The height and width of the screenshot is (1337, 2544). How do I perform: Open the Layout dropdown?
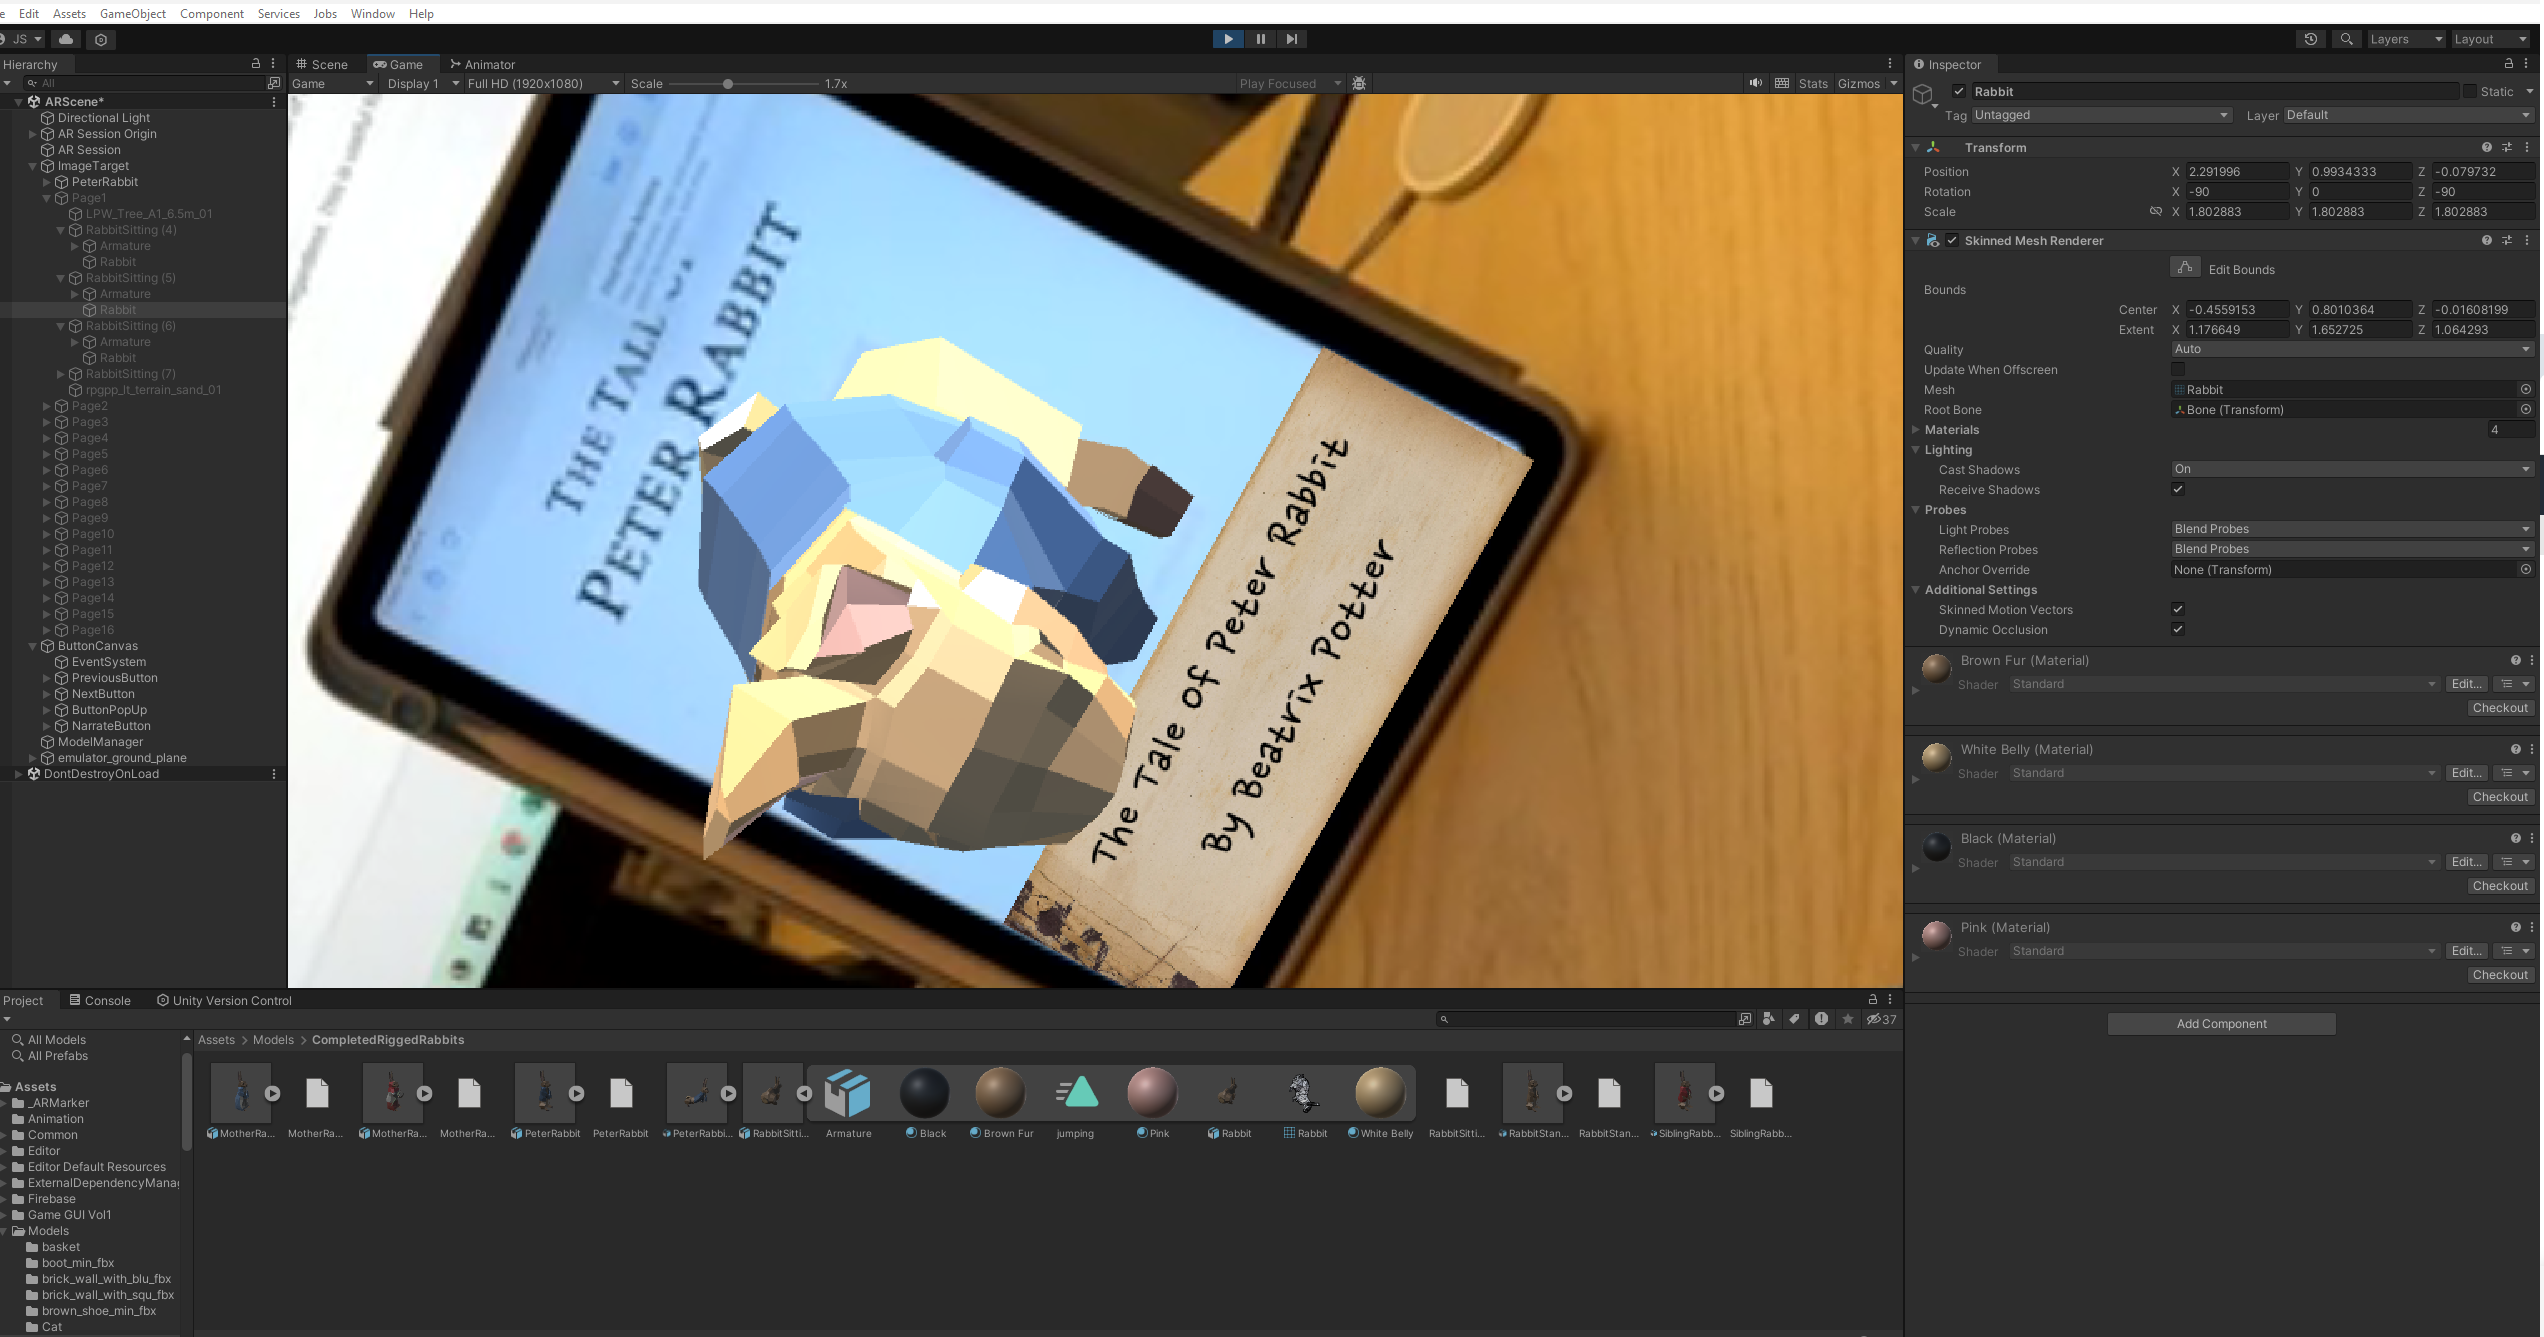pyautogui.click(x=2490, y=39)
